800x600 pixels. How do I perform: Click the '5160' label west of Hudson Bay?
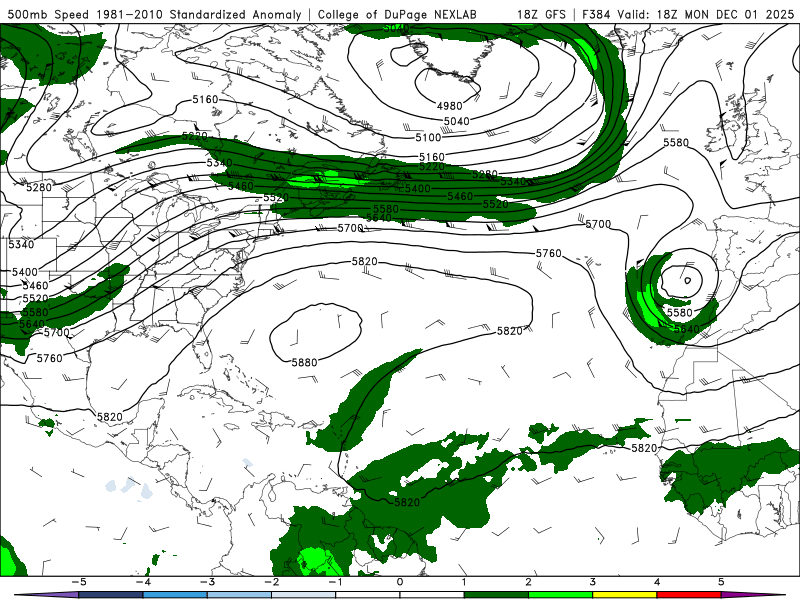[x=205, y=99]
